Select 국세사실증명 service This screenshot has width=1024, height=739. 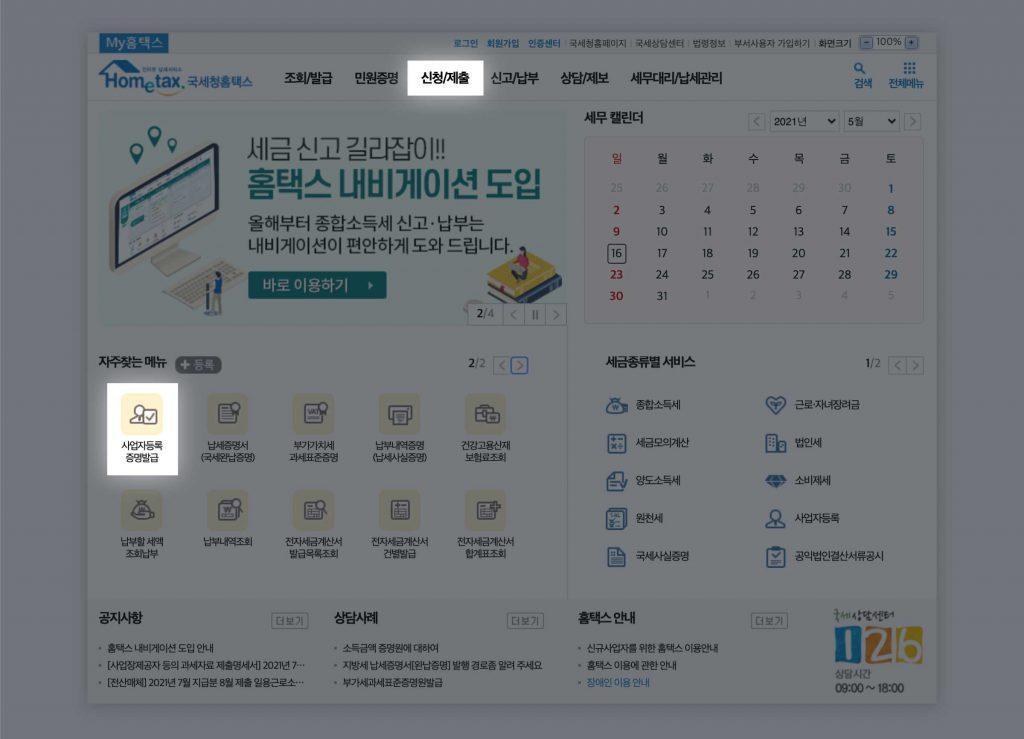[x=647, y=556]
